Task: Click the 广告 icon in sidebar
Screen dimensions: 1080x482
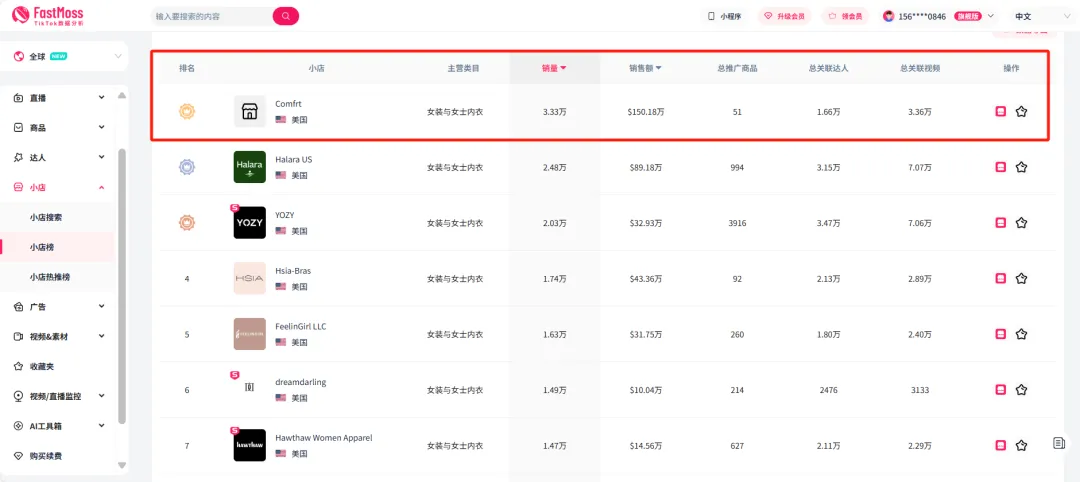Action: 19,306
